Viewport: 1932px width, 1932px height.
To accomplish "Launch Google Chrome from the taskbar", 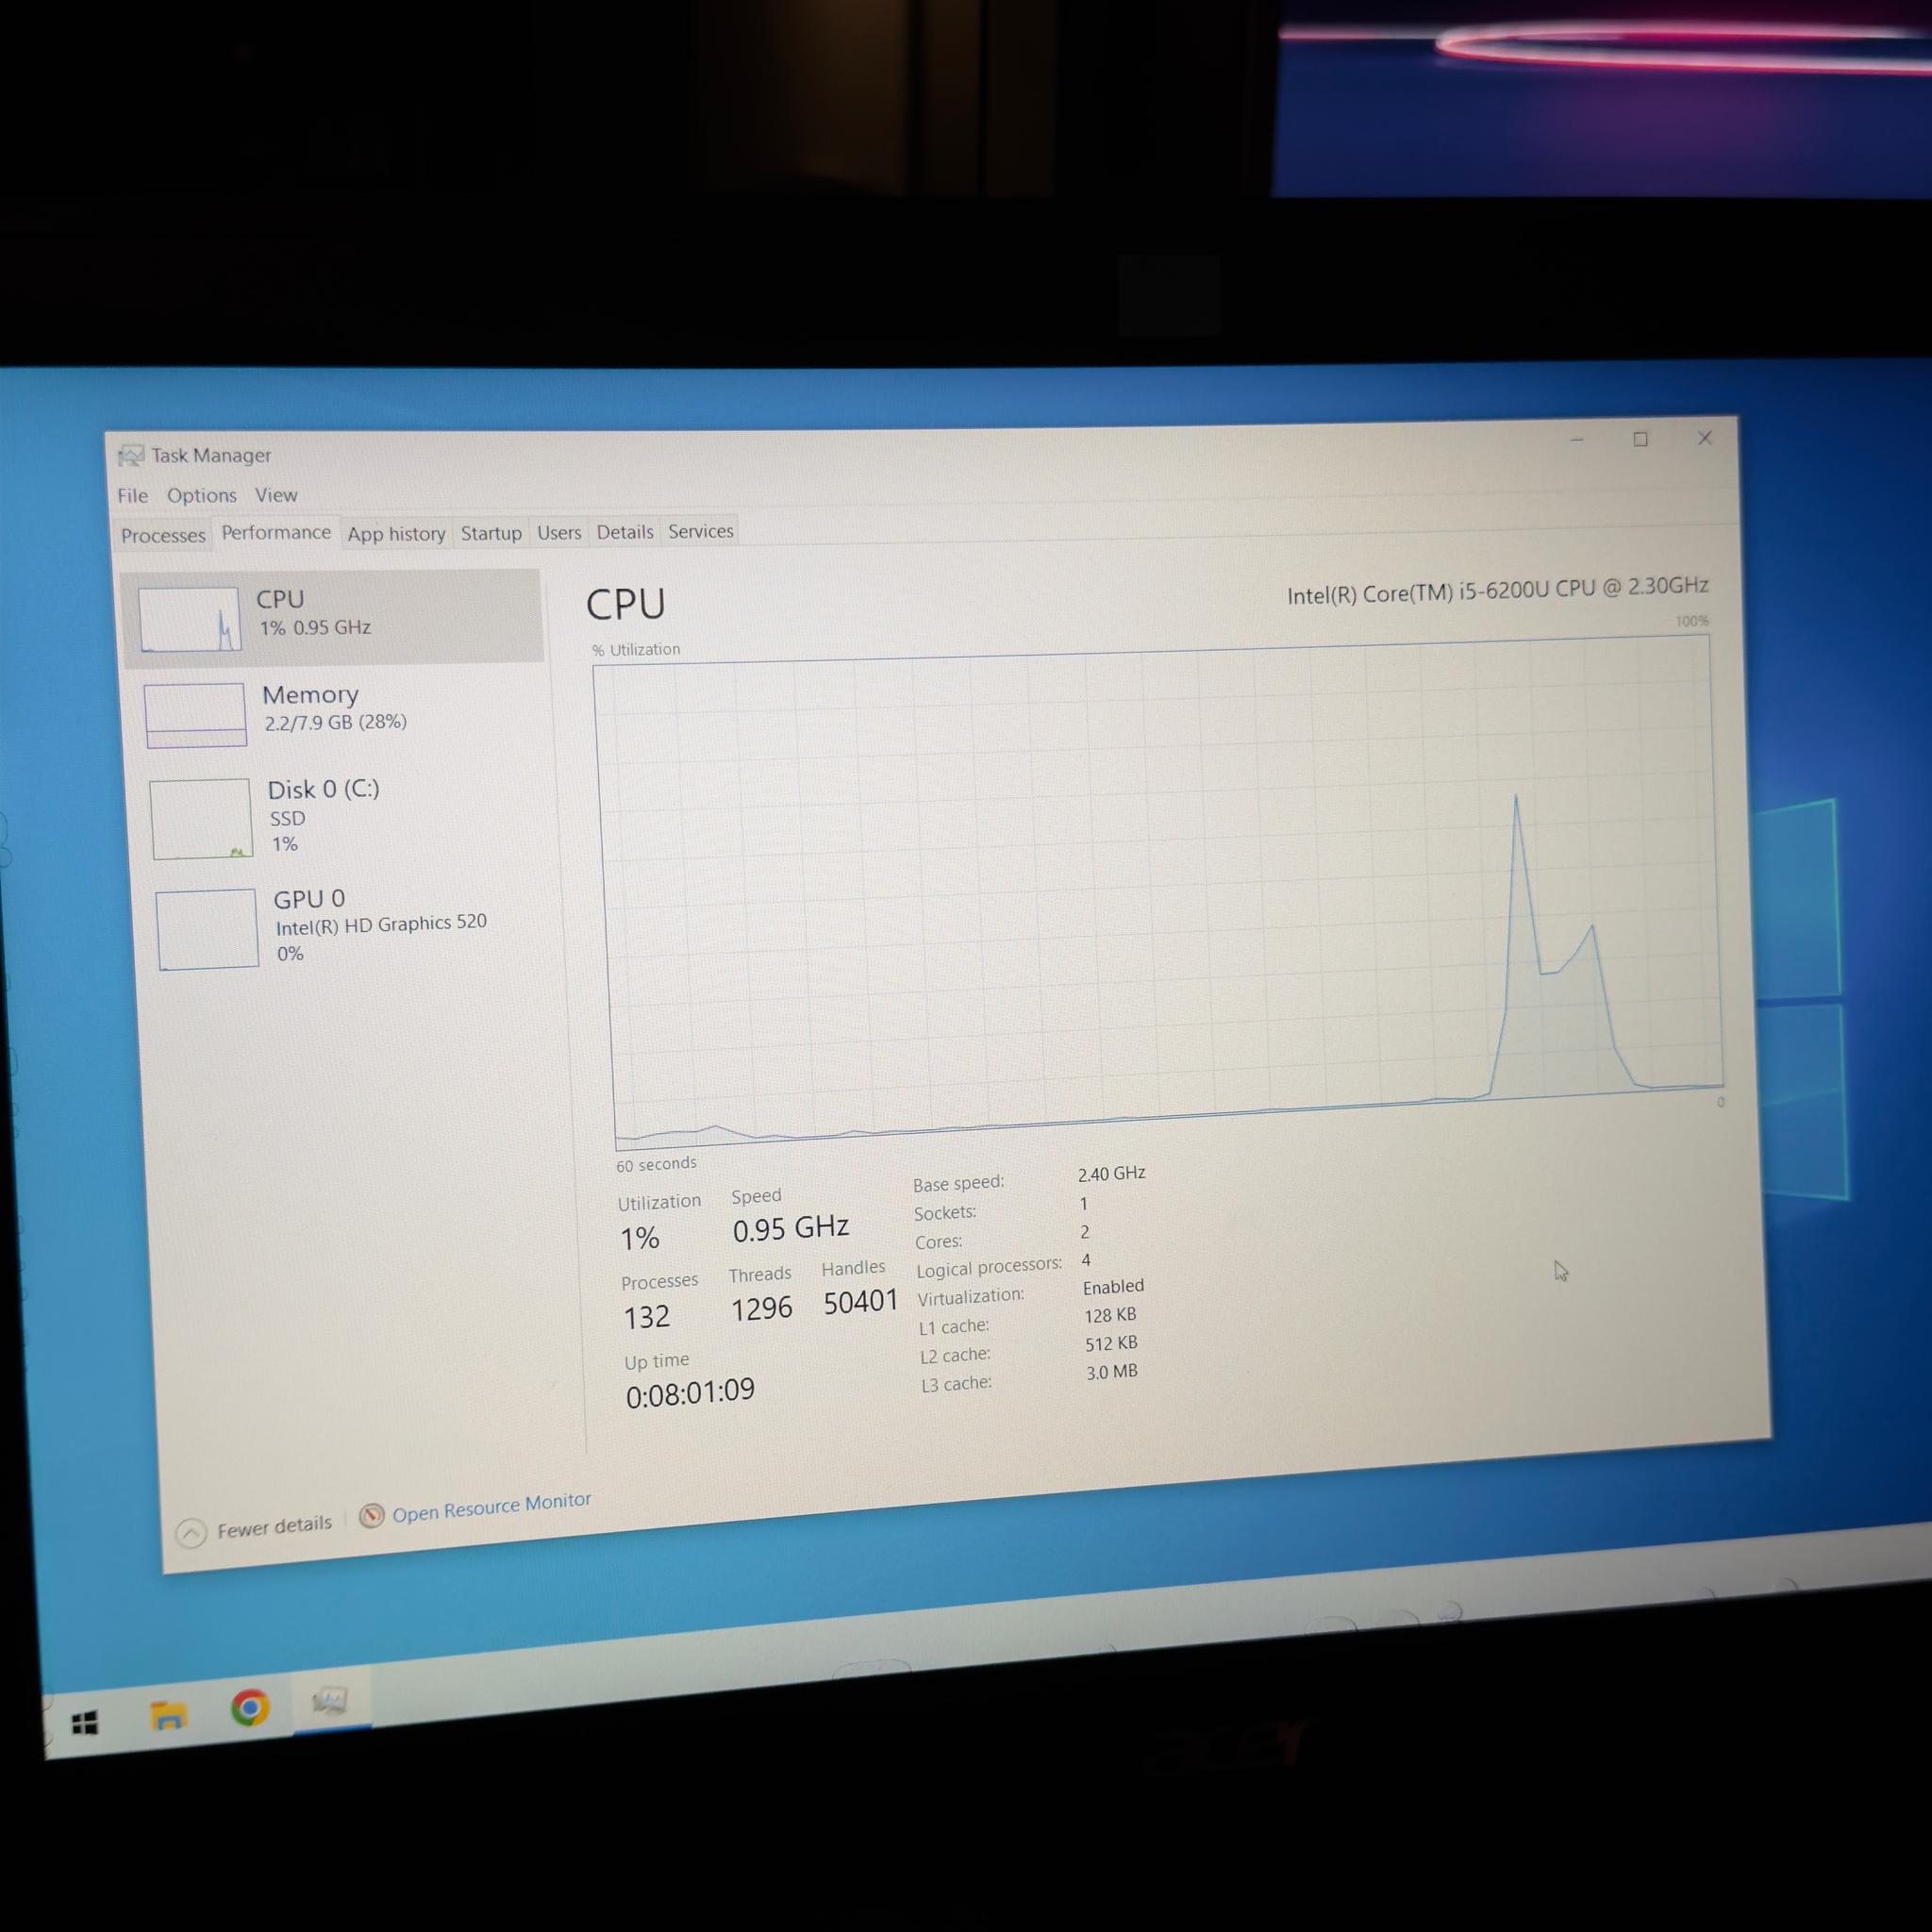I will tap(250, 1707).
